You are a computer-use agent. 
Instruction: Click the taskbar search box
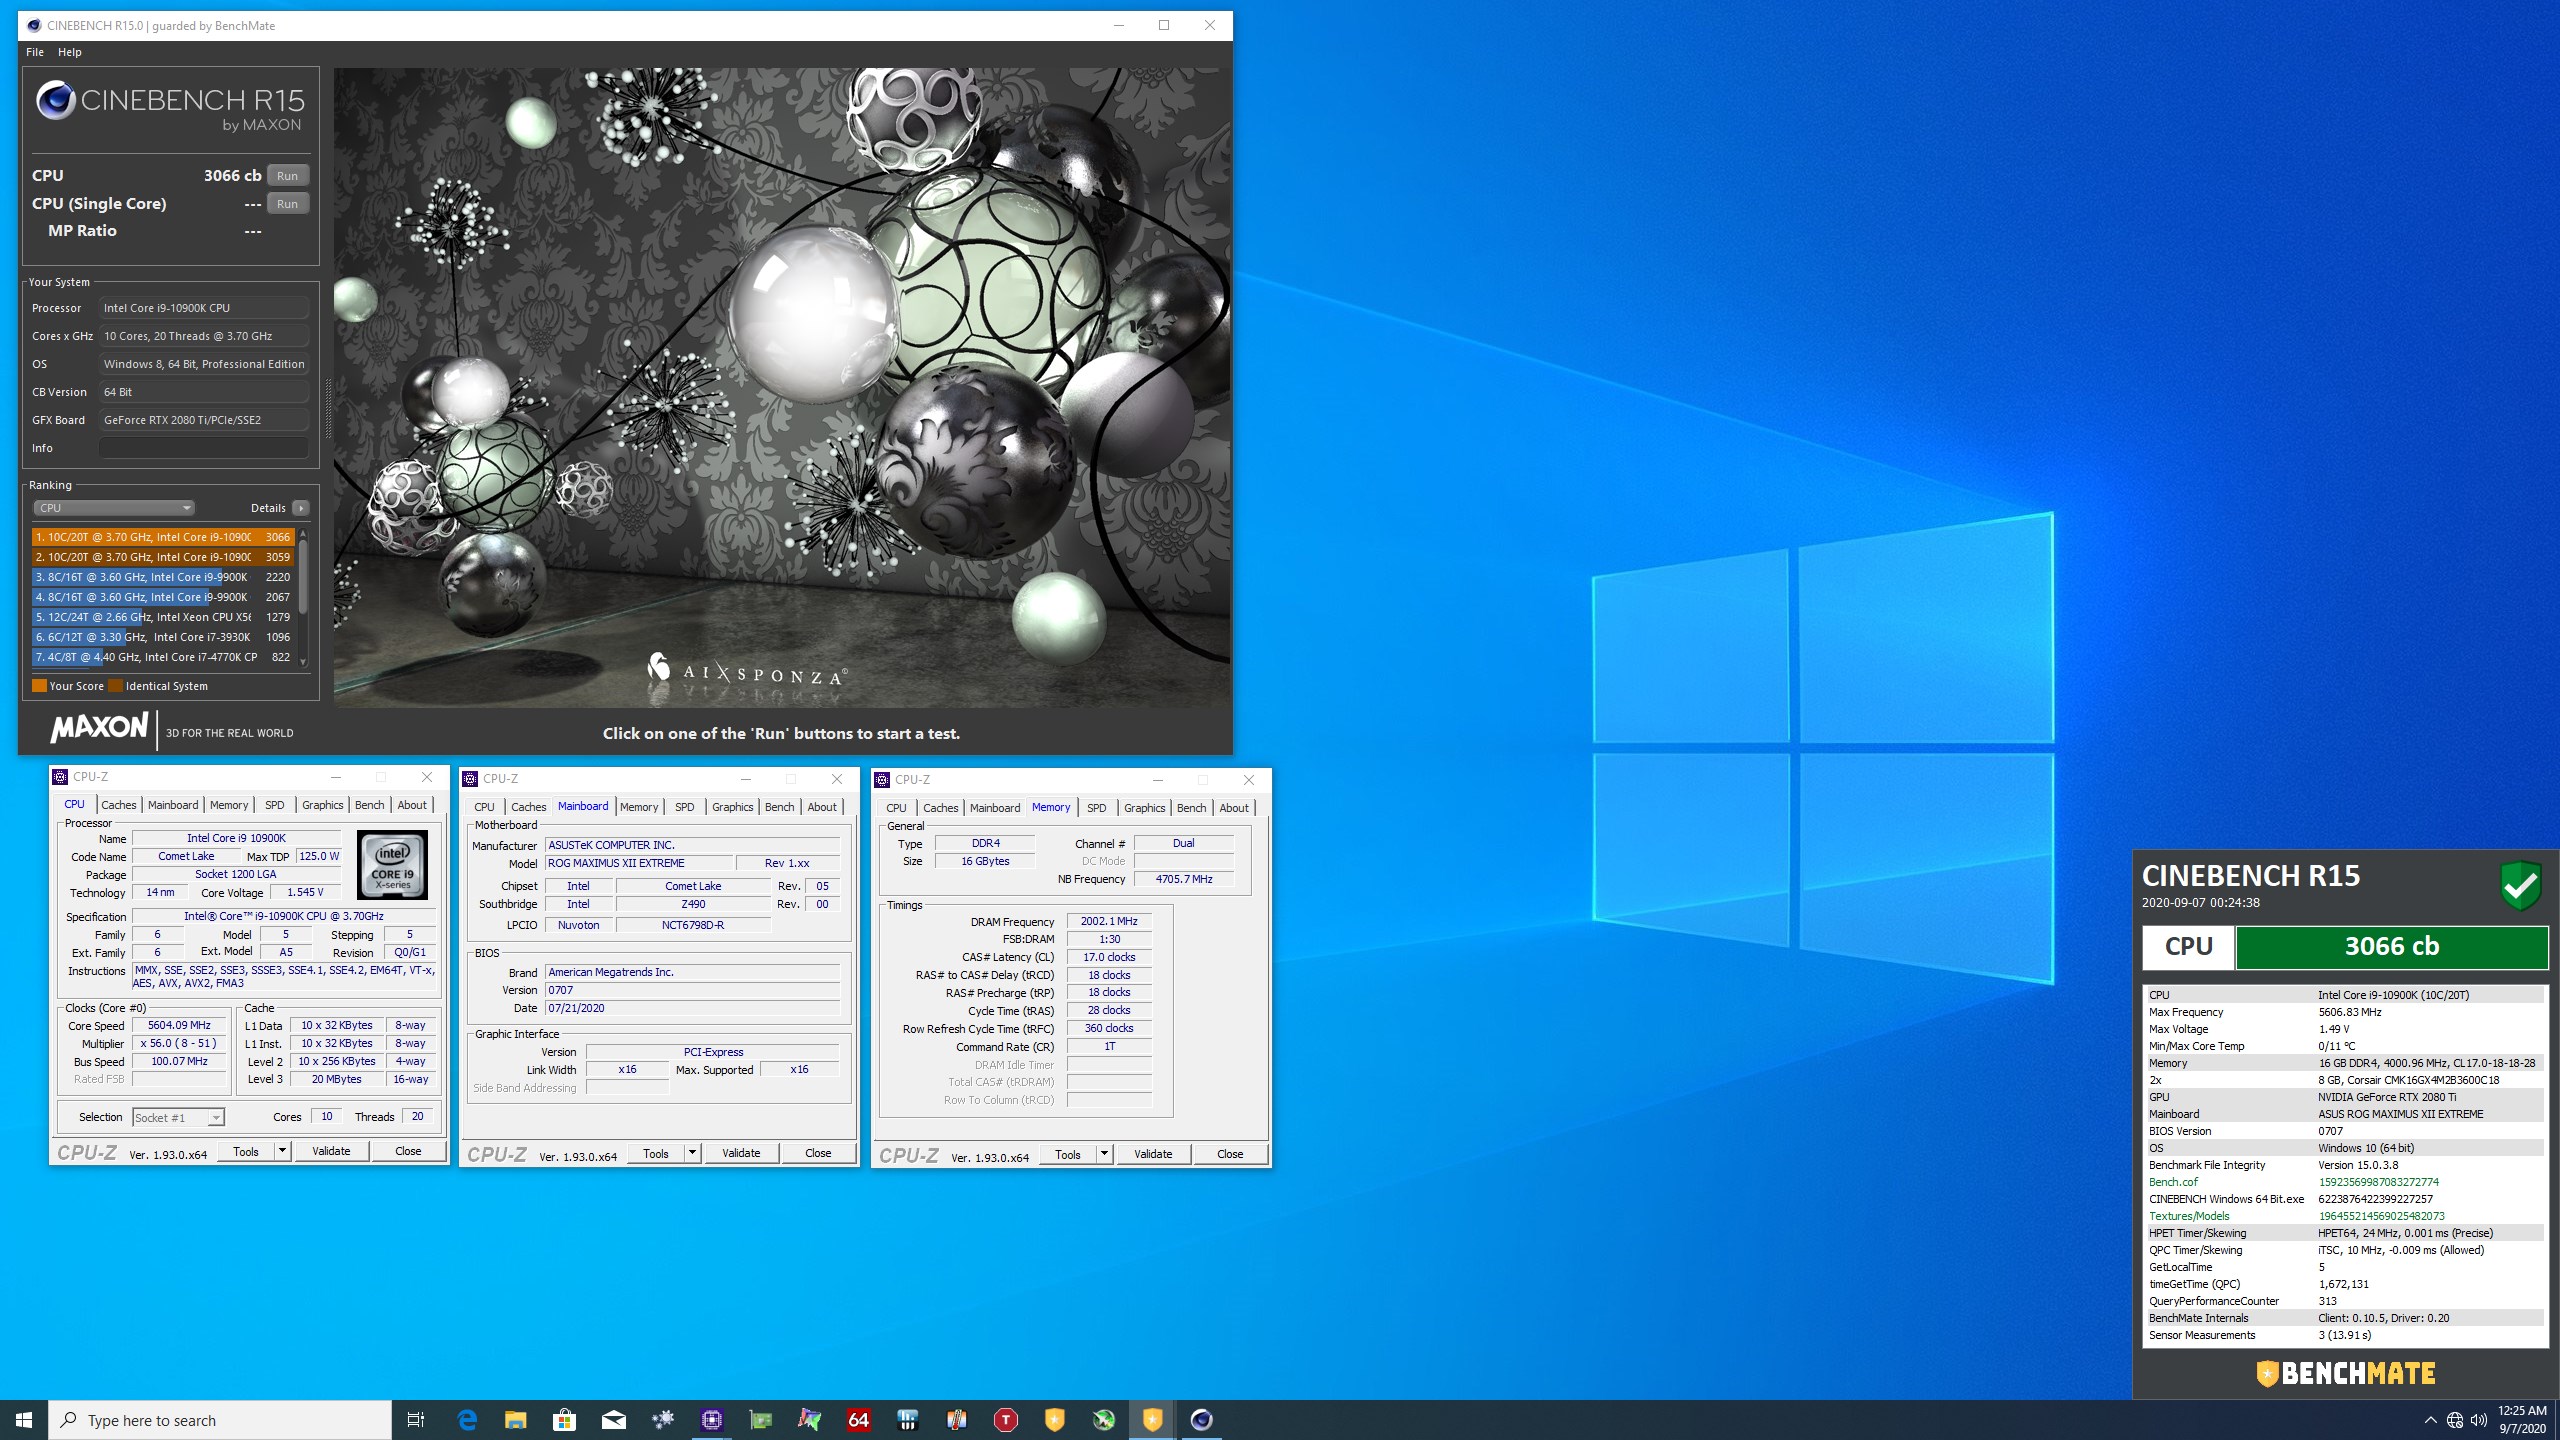tap(220, 1420)
